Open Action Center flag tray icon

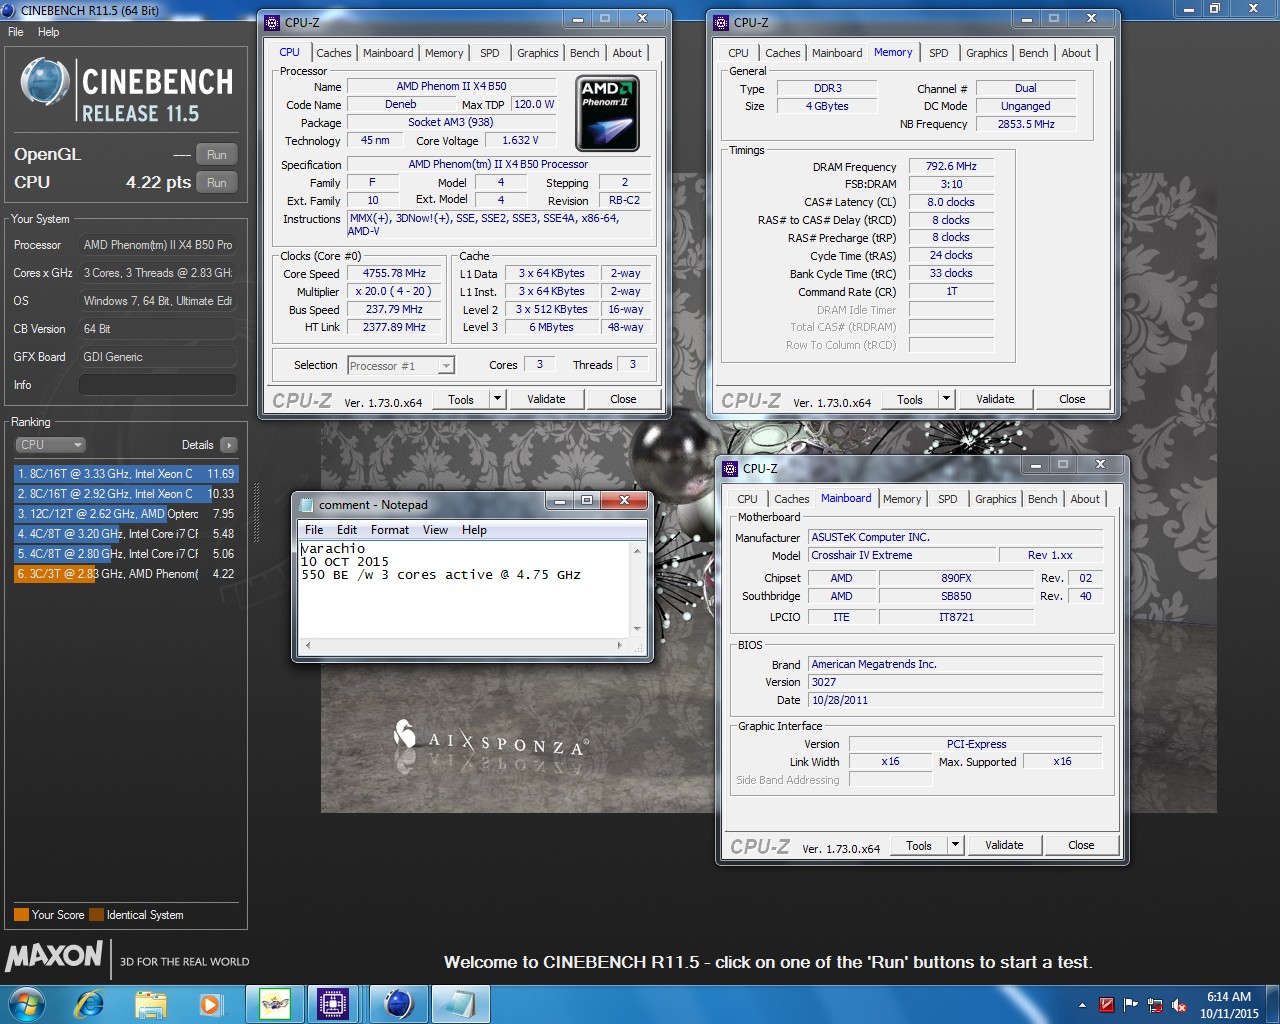(x=1131, y=1005)
